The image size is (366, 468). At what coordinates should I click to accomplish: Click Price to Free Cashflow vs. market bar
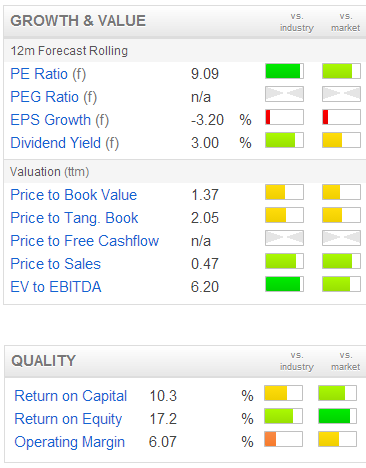pyautogui.click(x=341, y=238)
